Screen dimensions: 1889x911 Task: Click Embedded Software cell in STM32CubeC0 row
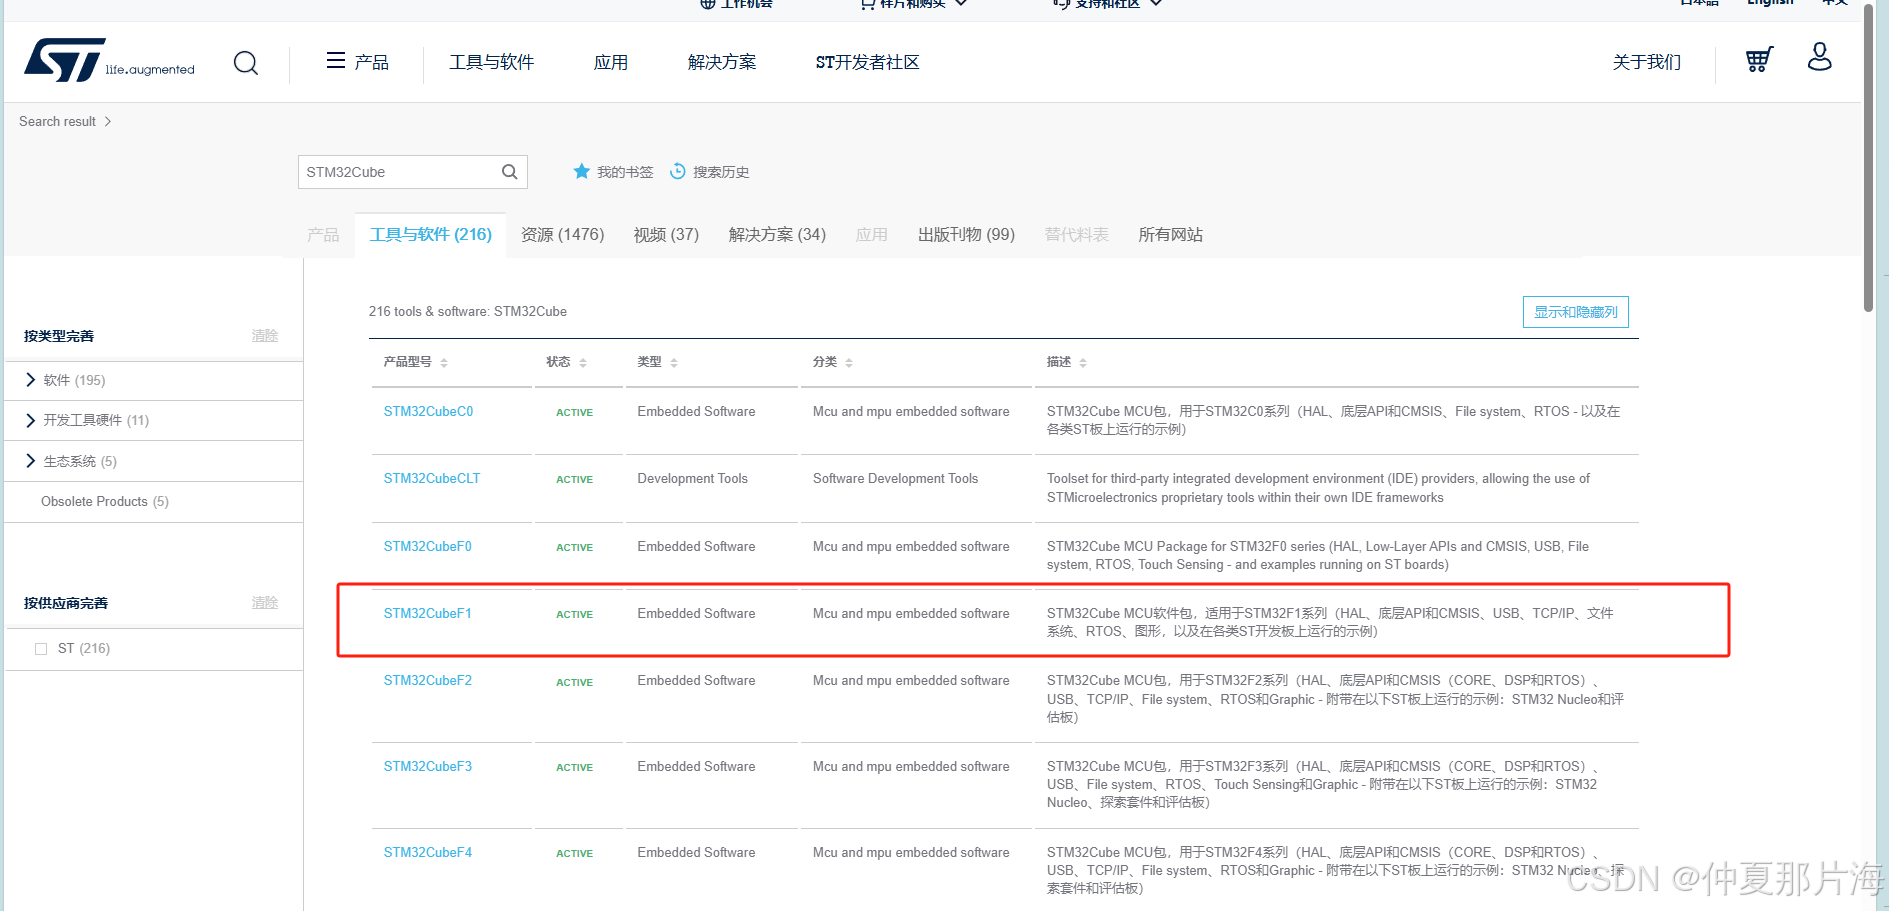pyautogui.click(x=696, y=412)
